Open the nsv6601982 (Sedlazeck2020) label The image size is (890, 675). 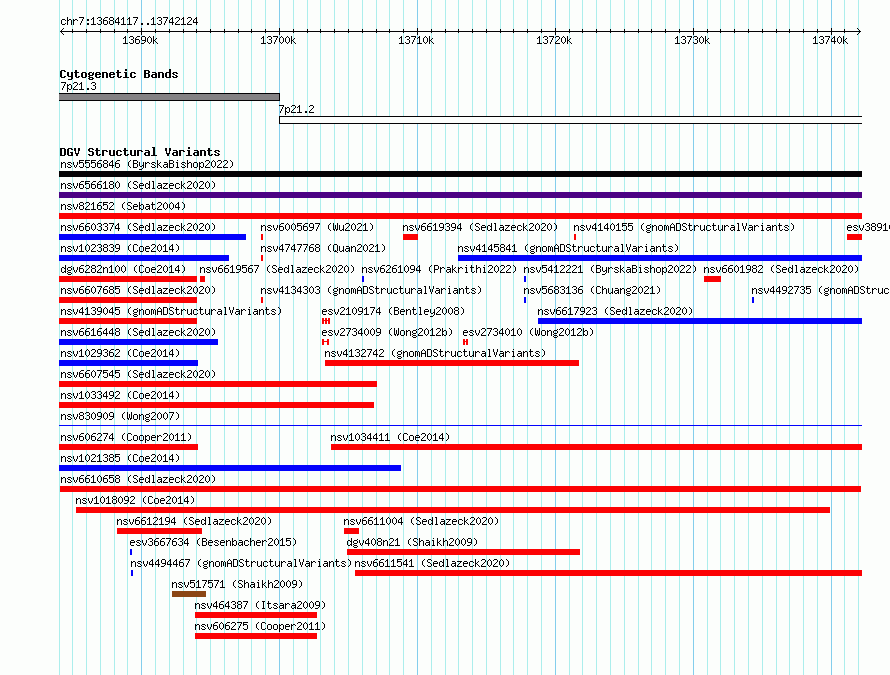pyautogui.click(x=781, y=270)
